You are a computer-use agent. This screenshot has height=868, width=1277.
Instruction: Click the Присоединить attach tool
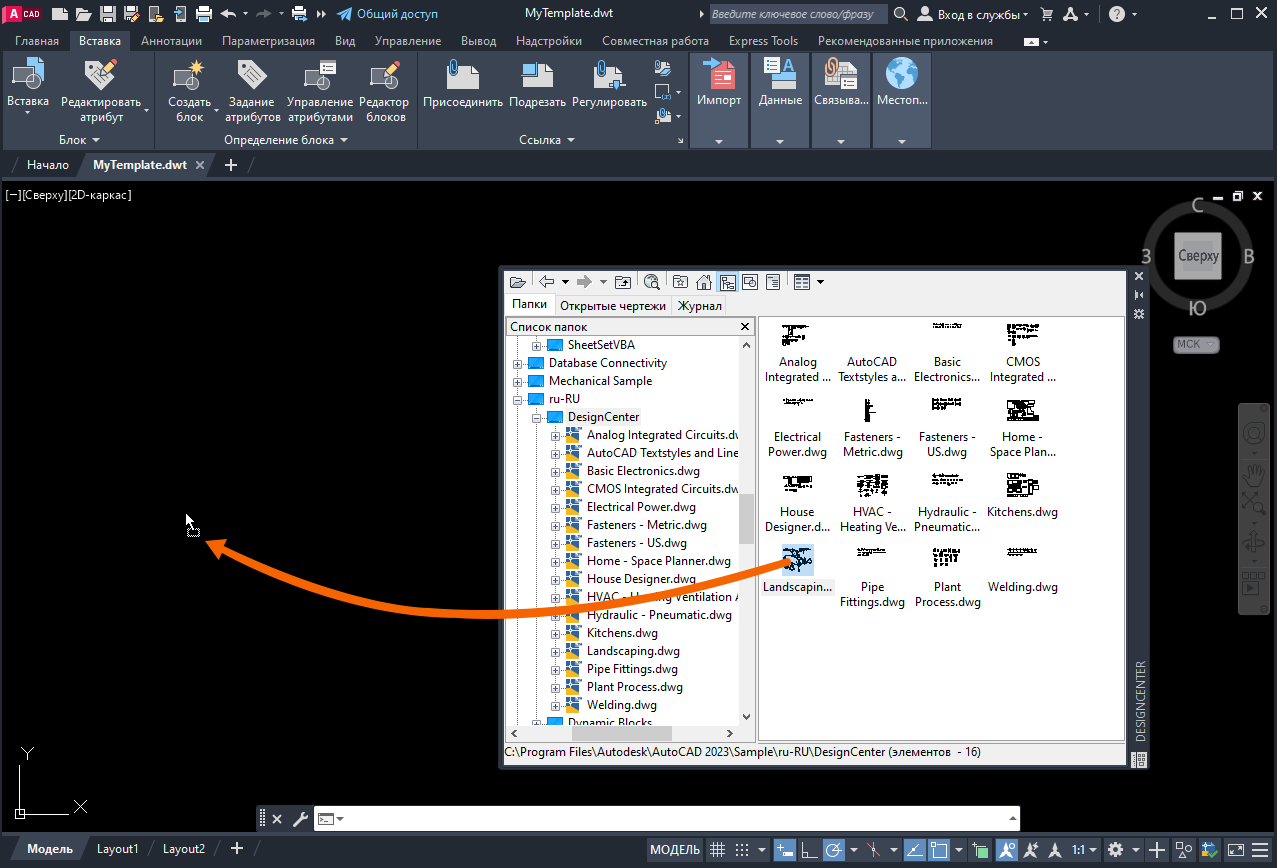coord(463,84)
